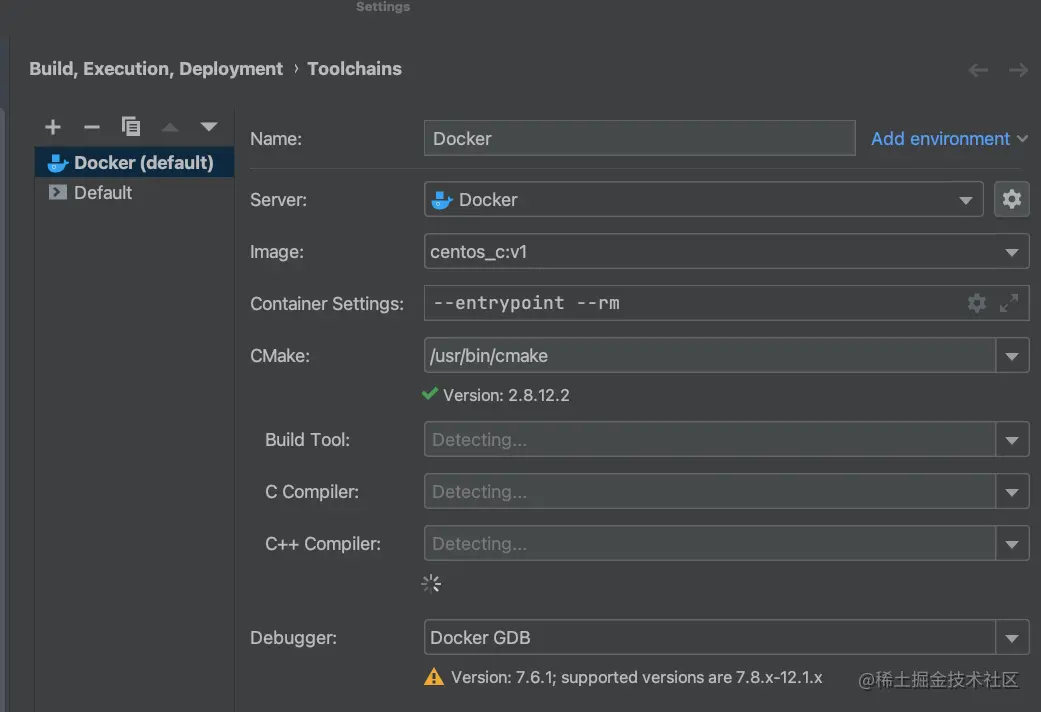Click the Name field containing Docker

tap(639, 138)
